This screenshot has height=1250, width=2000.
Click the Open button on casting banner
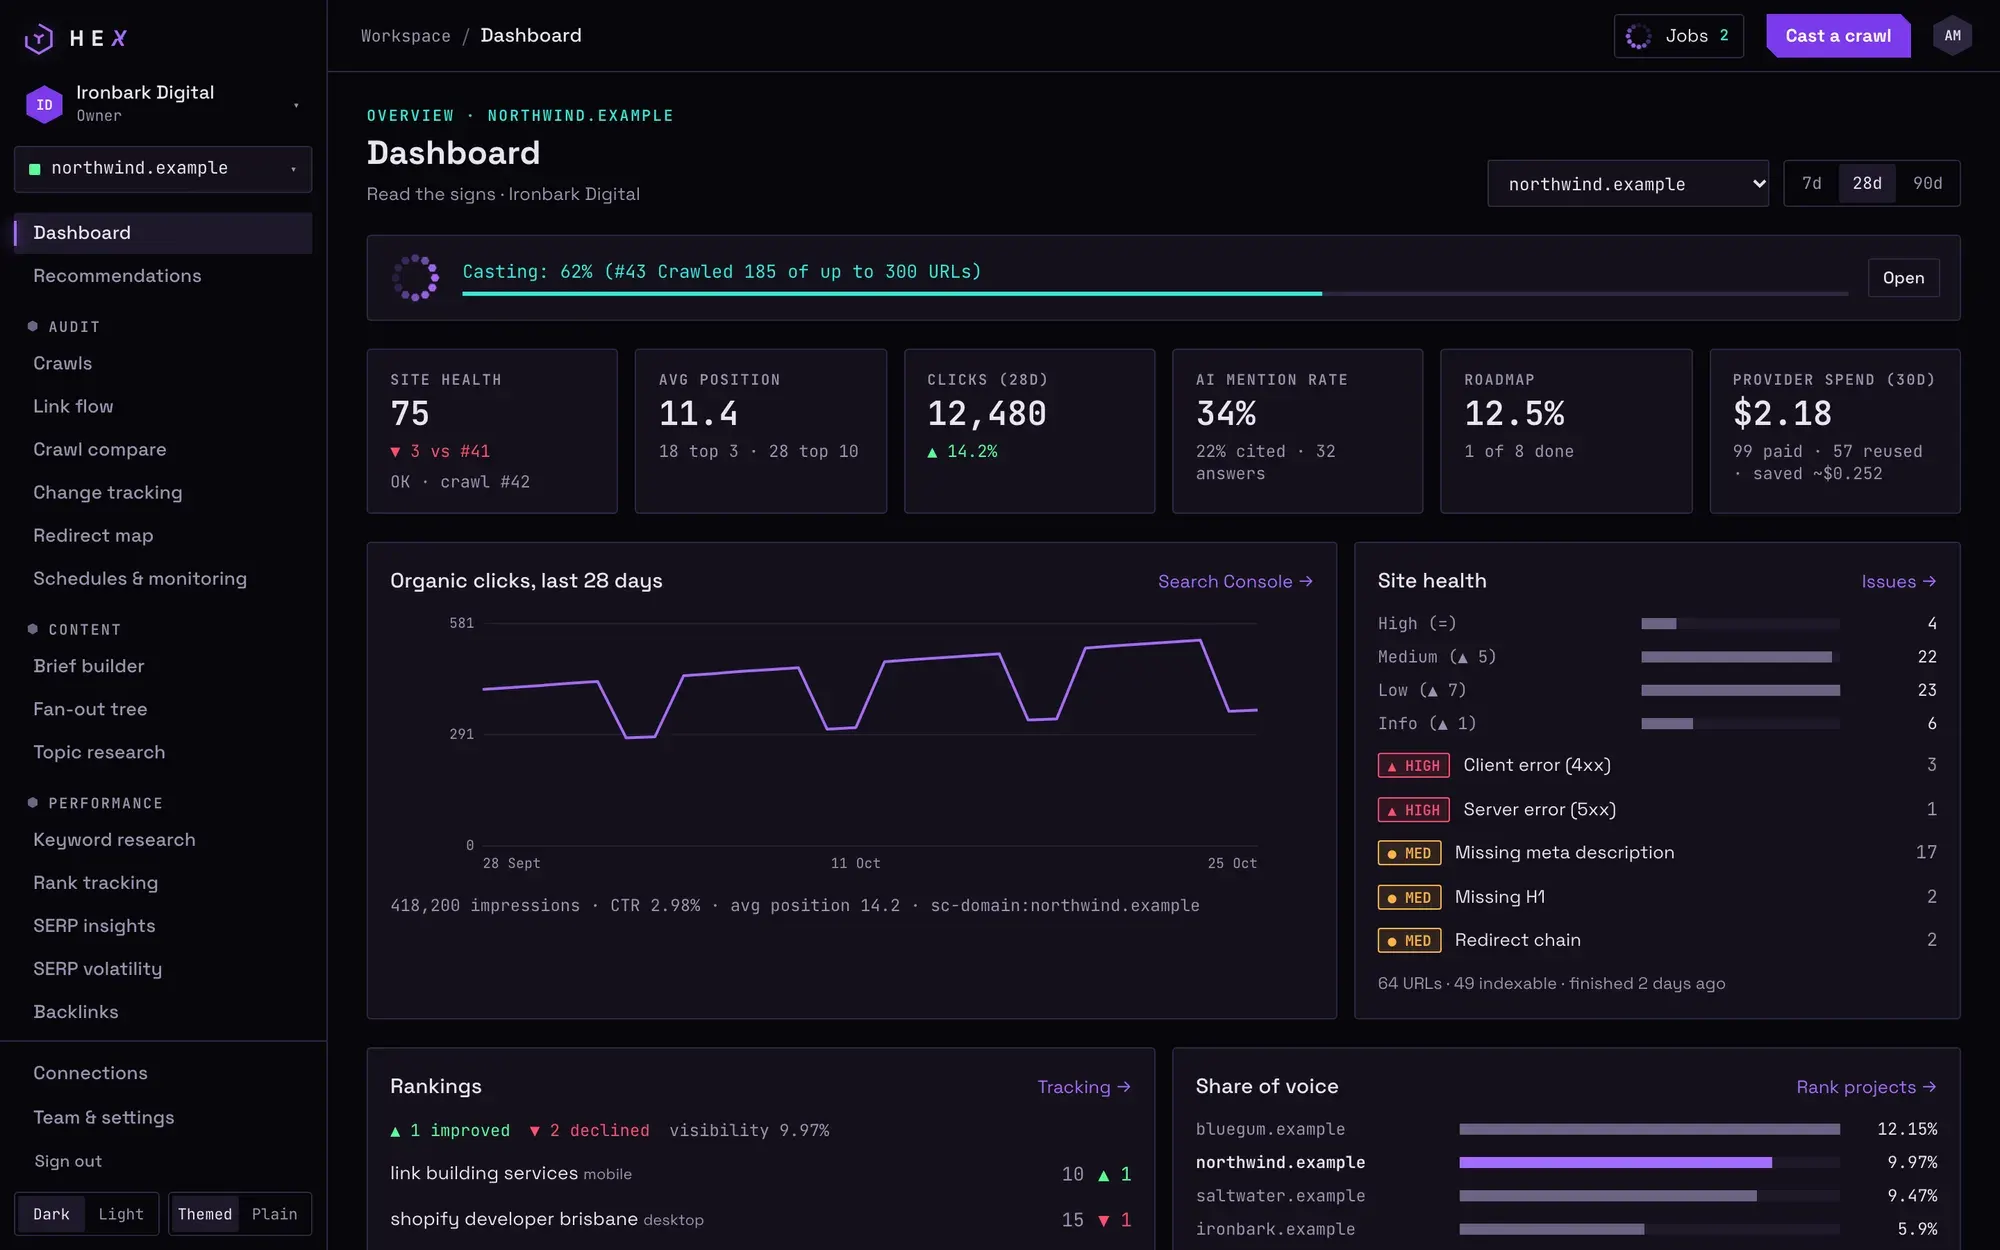pyautogui.click(x=1903, y=278)
